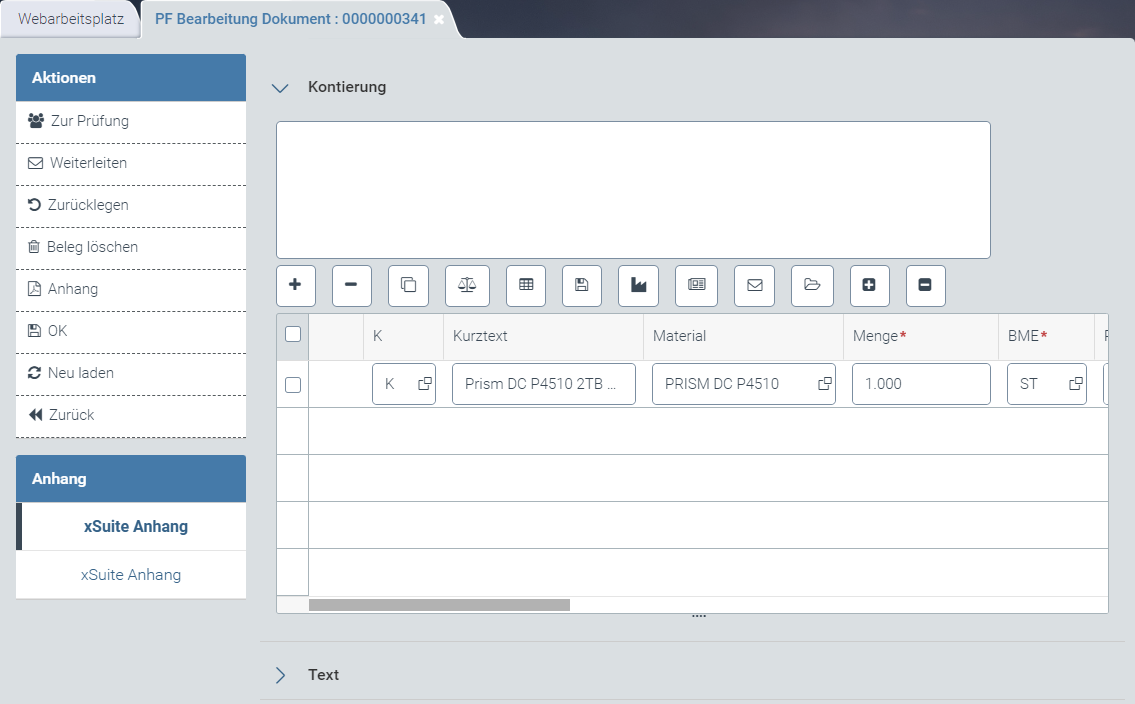Click the open folder icon button
Viewport: 1135px width, 704px height.
(812, 285)
